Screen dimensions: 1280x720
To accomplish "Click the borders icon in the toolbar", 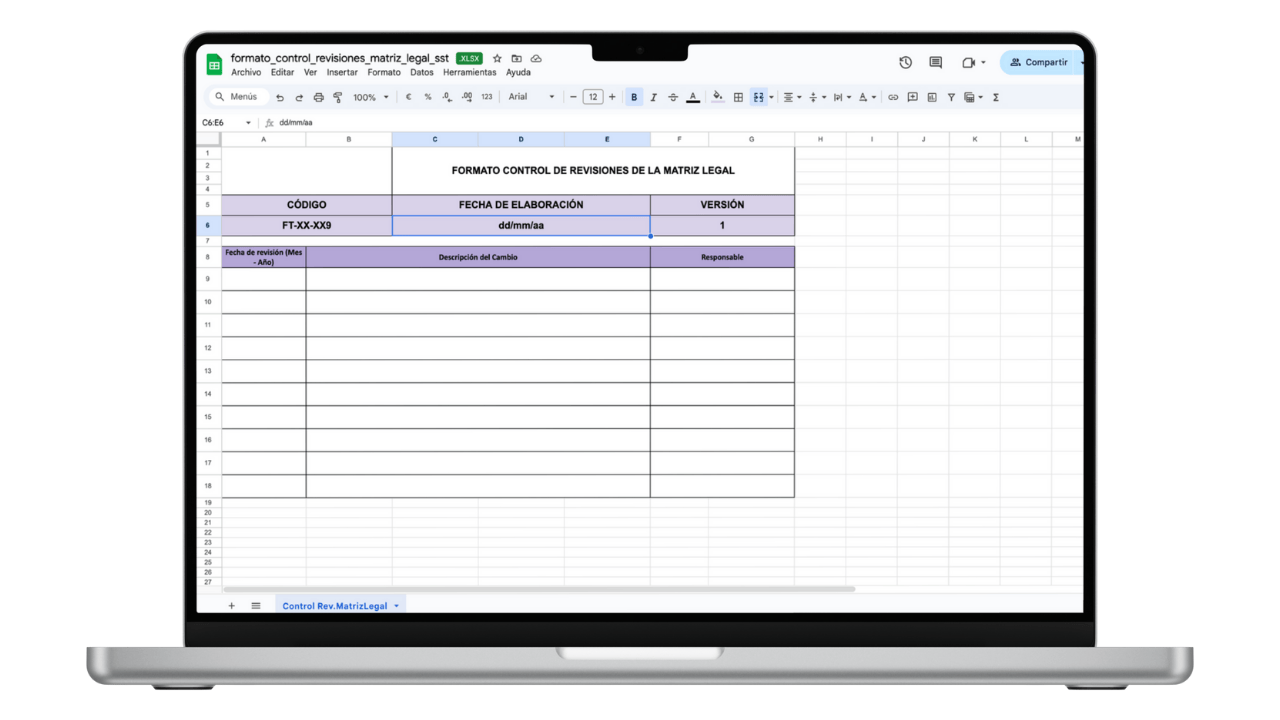I will [x=737, y=97].
